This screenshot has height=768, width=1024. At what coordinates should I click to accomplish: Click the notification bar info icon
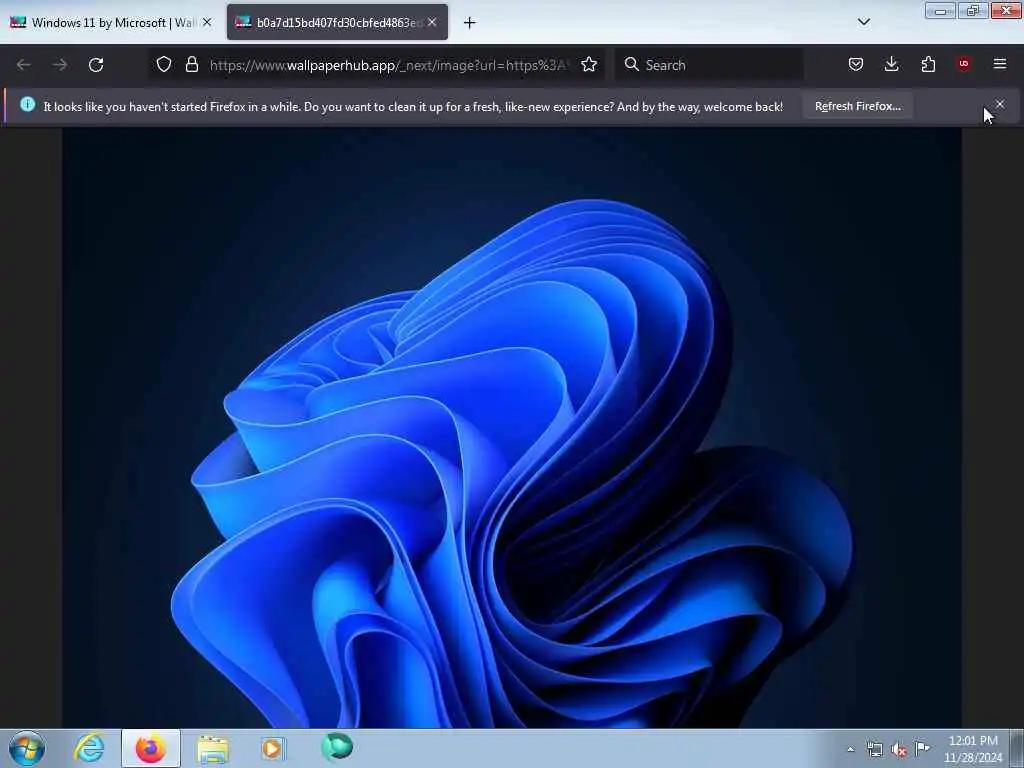(27, 104)
